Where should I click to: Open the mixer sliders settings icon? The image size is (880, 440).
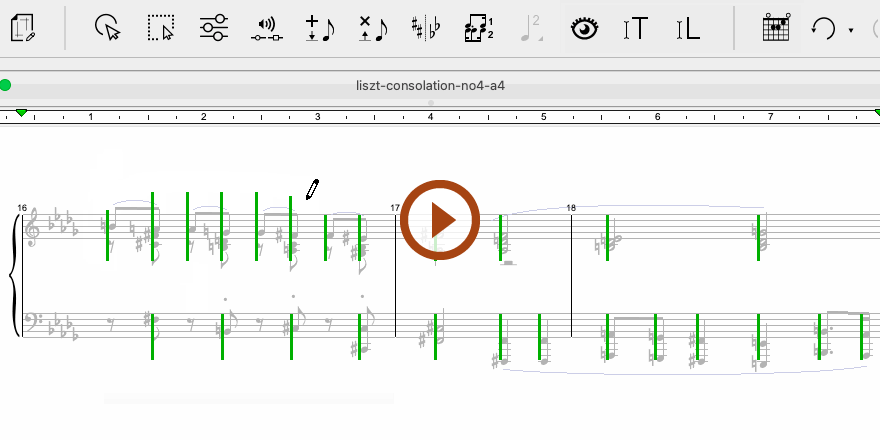coord(214,28)
